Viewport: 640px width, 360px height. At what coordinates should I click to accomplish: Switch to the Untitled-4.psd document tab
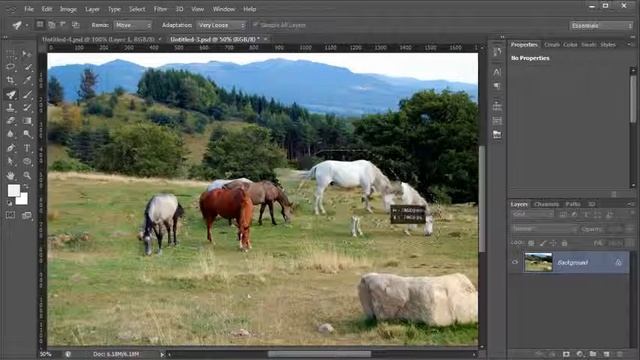point(98,40)
